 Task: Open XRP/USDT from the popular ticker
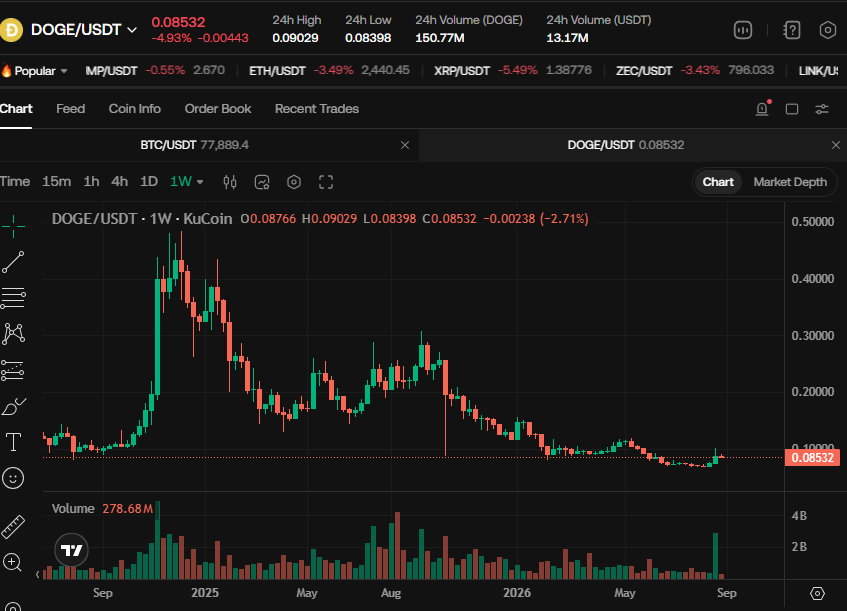pyautogui.click(x=513, y=71)
